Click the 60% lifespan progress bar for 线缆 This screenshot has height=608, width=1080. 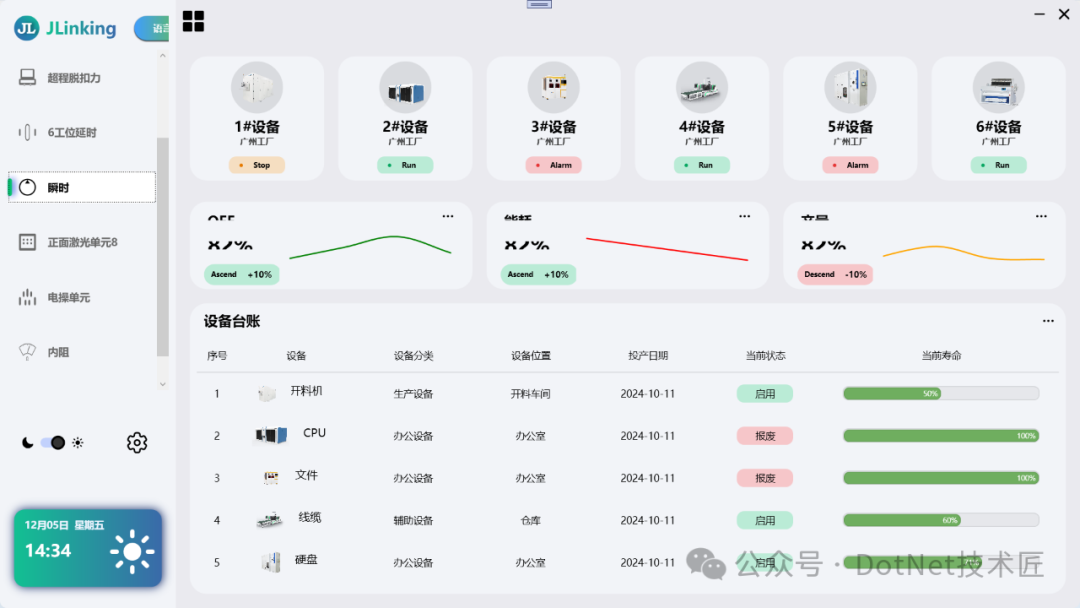click(940, 520)
